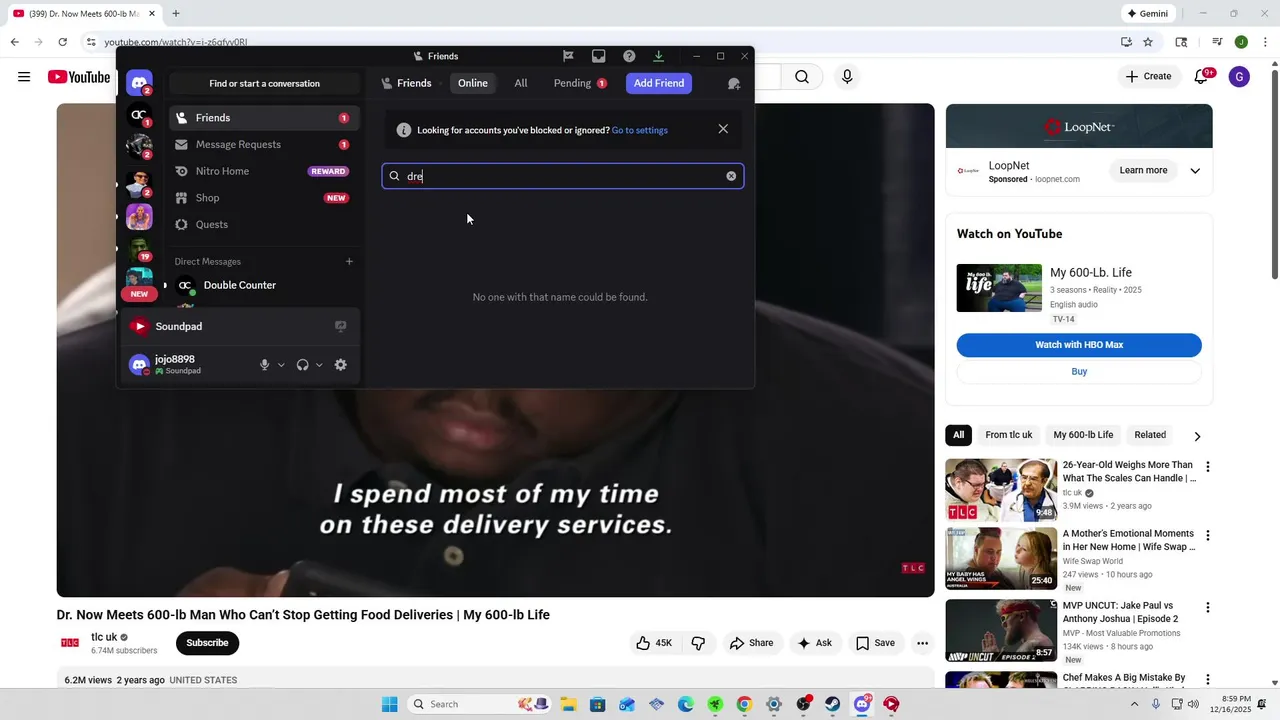Dislike the YouTube video
This screenshot has width=1280, height=720.
(698, 643)
